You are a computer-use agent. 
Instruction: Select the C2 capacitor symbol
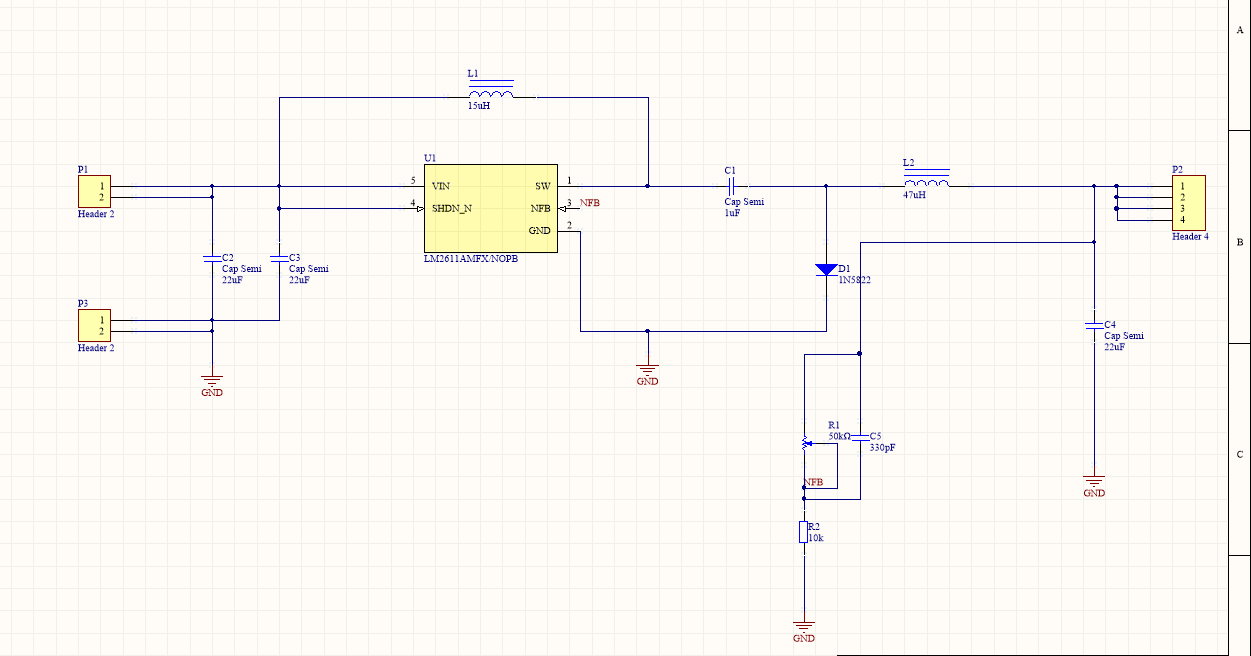(x=212, y=258)
